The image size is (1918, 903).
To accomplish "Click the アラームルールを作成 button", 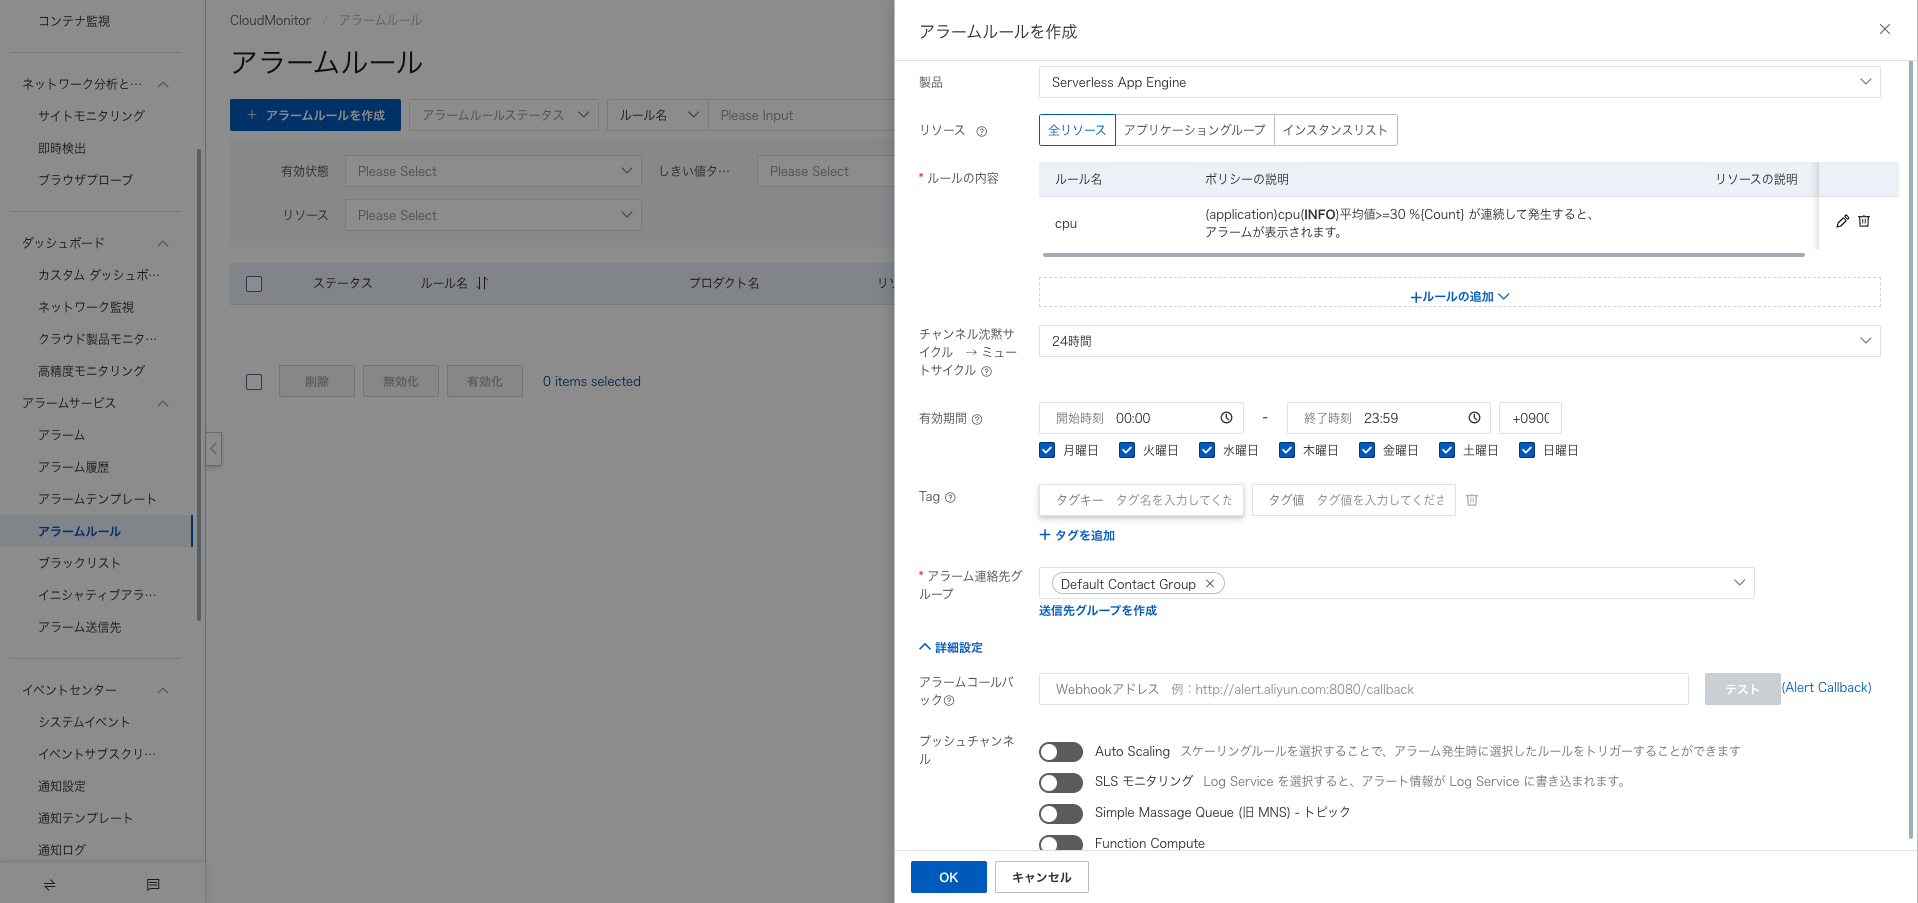I will point(315,115).
